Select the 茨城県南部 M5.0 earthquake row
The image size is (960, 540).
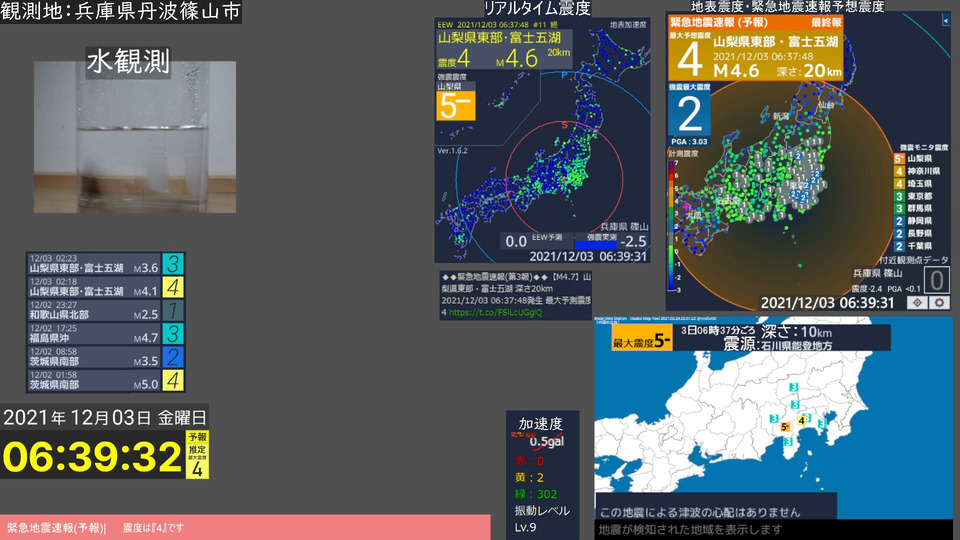[105, 380]
